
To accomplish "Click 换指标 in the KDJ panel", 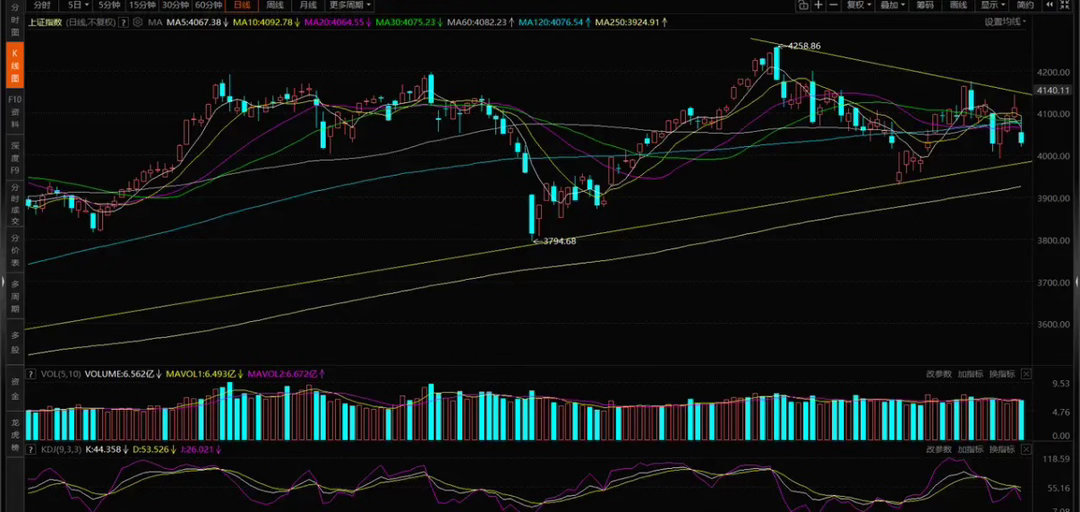I will [x=1002, y=449].
